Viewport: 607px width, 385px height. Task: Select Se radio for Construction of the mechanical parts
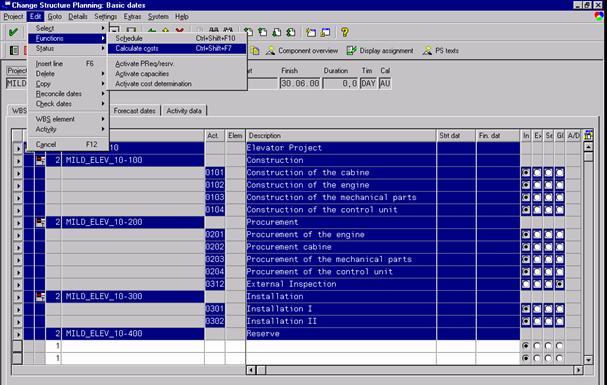[548, 197]
